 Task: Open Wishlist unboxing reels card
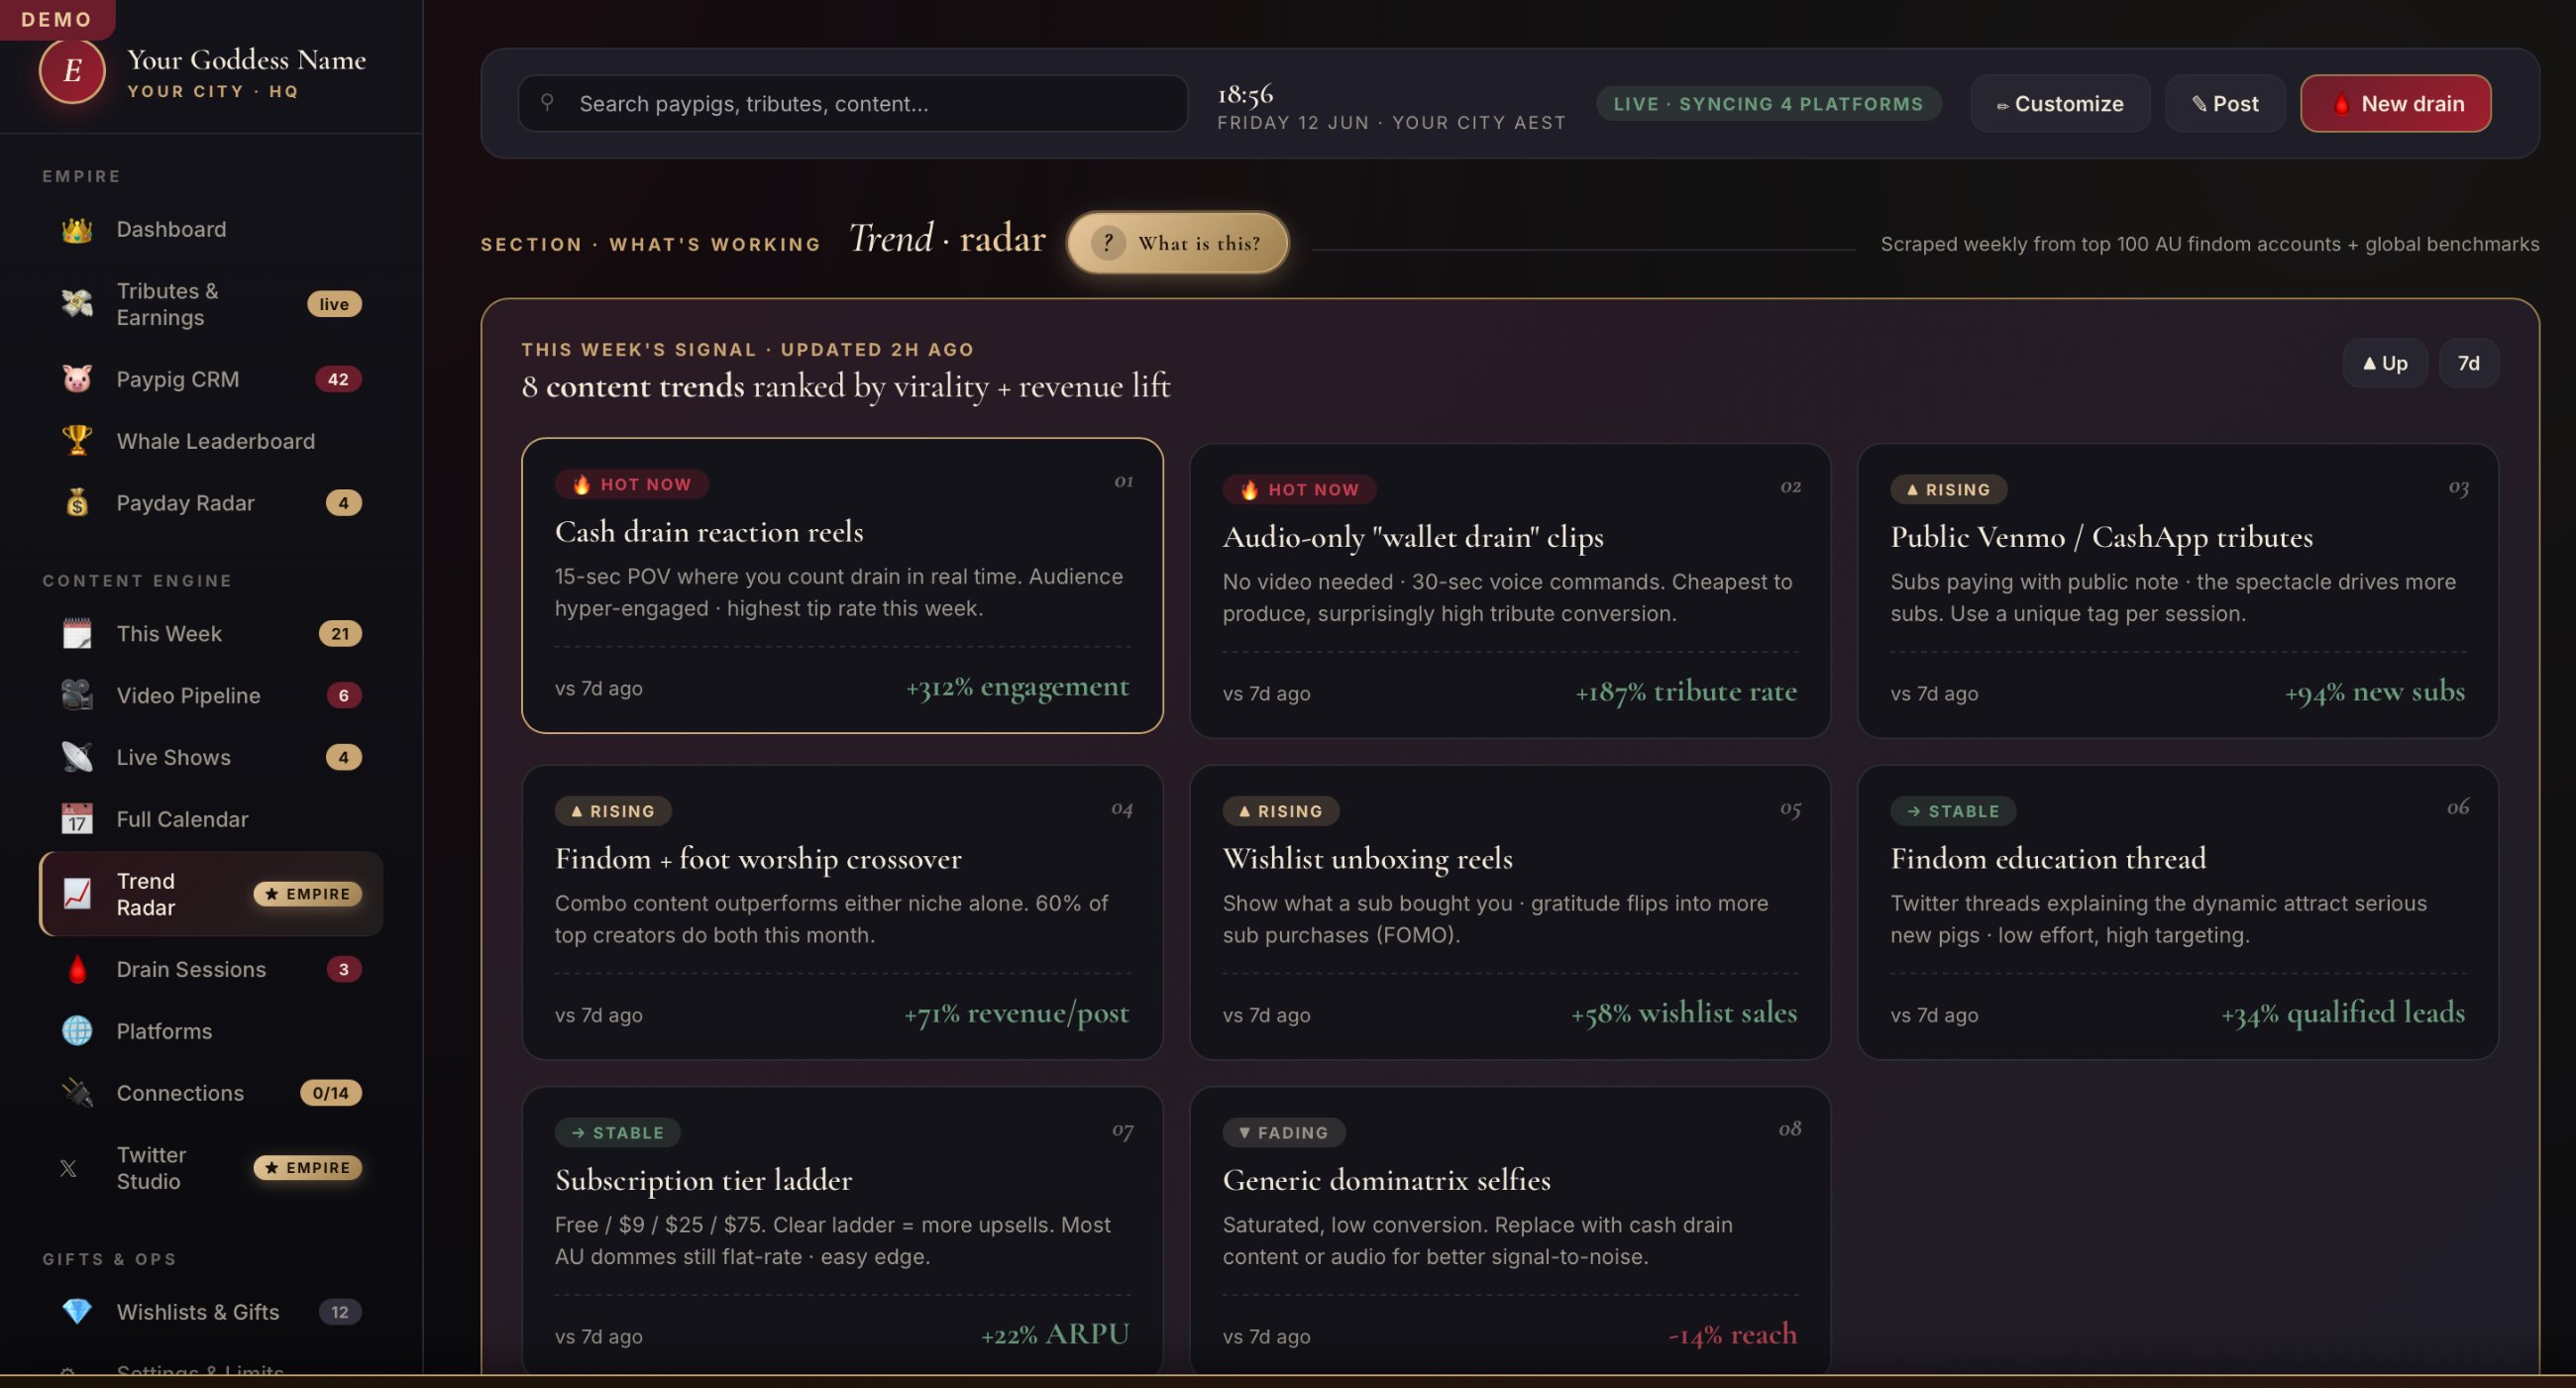pyautogui.click(x=1510, y=913)
